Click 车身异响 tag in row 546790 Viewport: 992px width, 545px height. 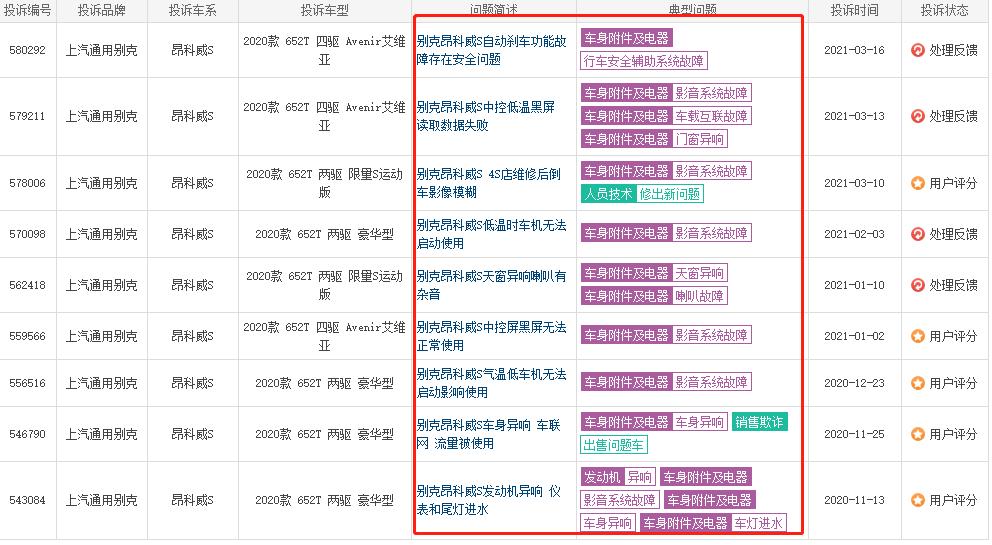[x=699, y=422]
